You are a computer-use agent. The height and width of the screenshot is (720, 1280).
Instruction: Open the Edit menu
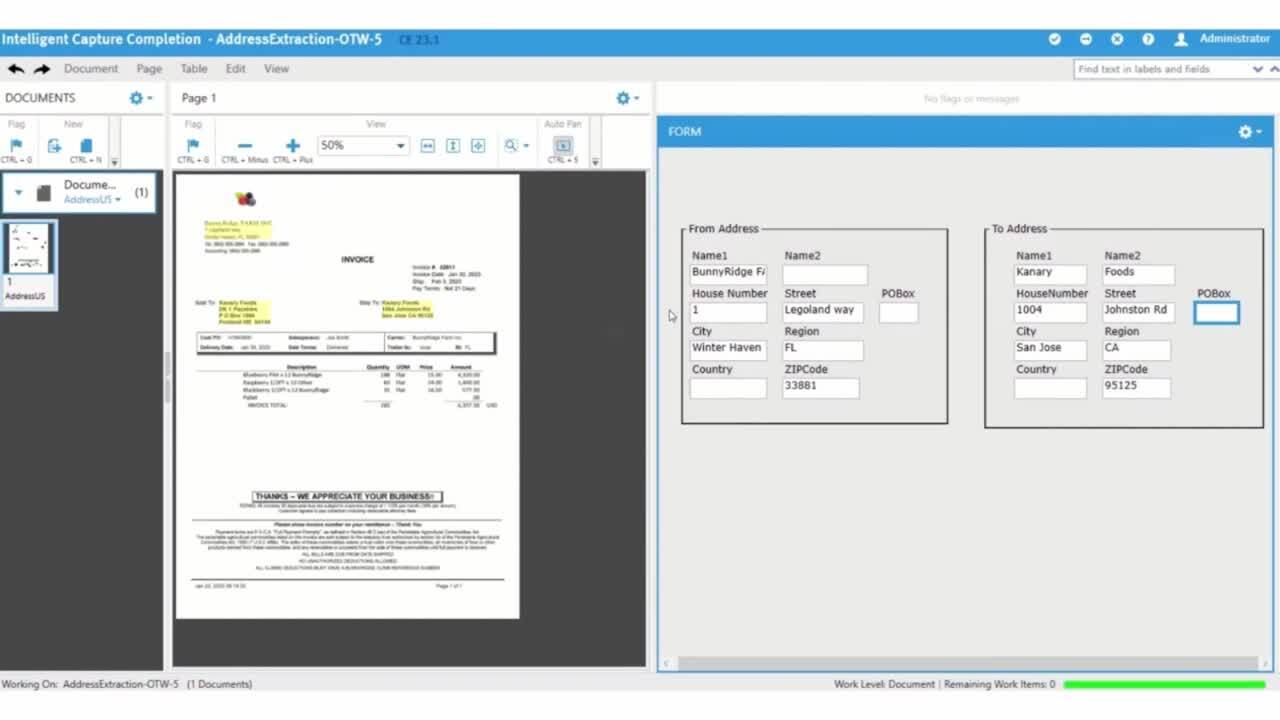pyautogui.click(x=236, y=69)
